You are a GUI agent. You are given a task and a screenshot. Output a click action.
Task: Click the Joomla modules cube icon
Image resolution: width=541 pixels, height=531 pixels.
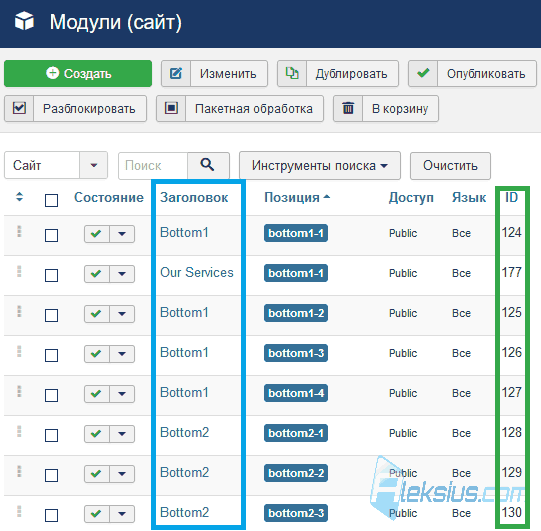(24, 21)
